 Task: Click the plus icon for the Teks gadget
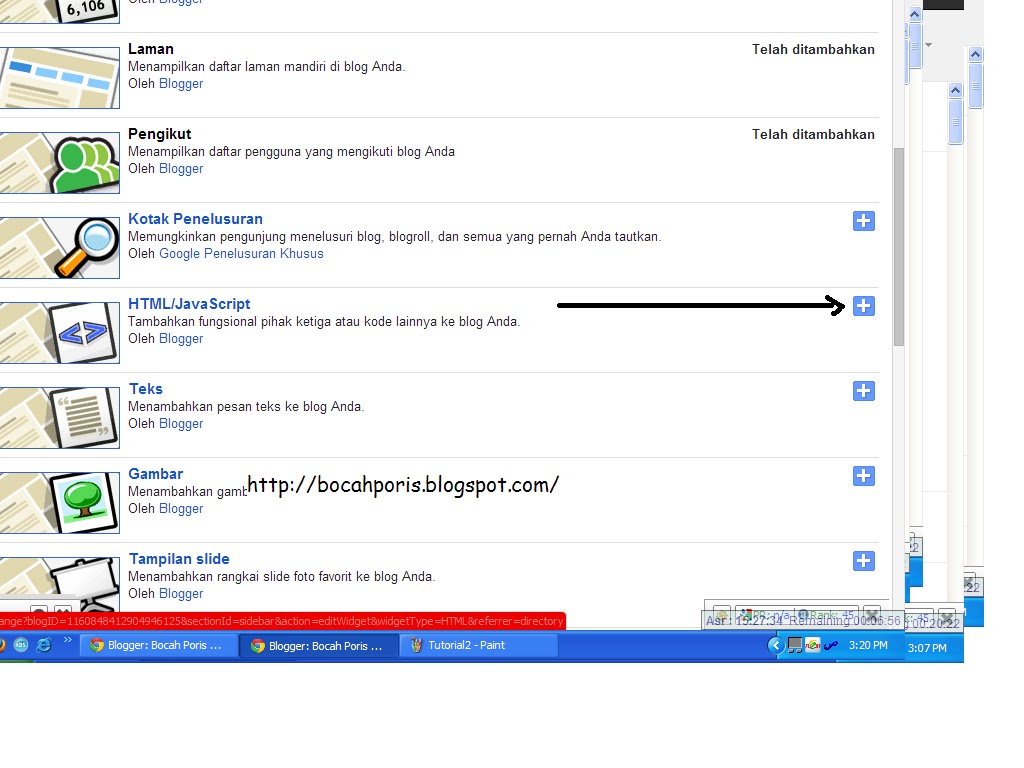pyautogui.click(x=863, y=391)
